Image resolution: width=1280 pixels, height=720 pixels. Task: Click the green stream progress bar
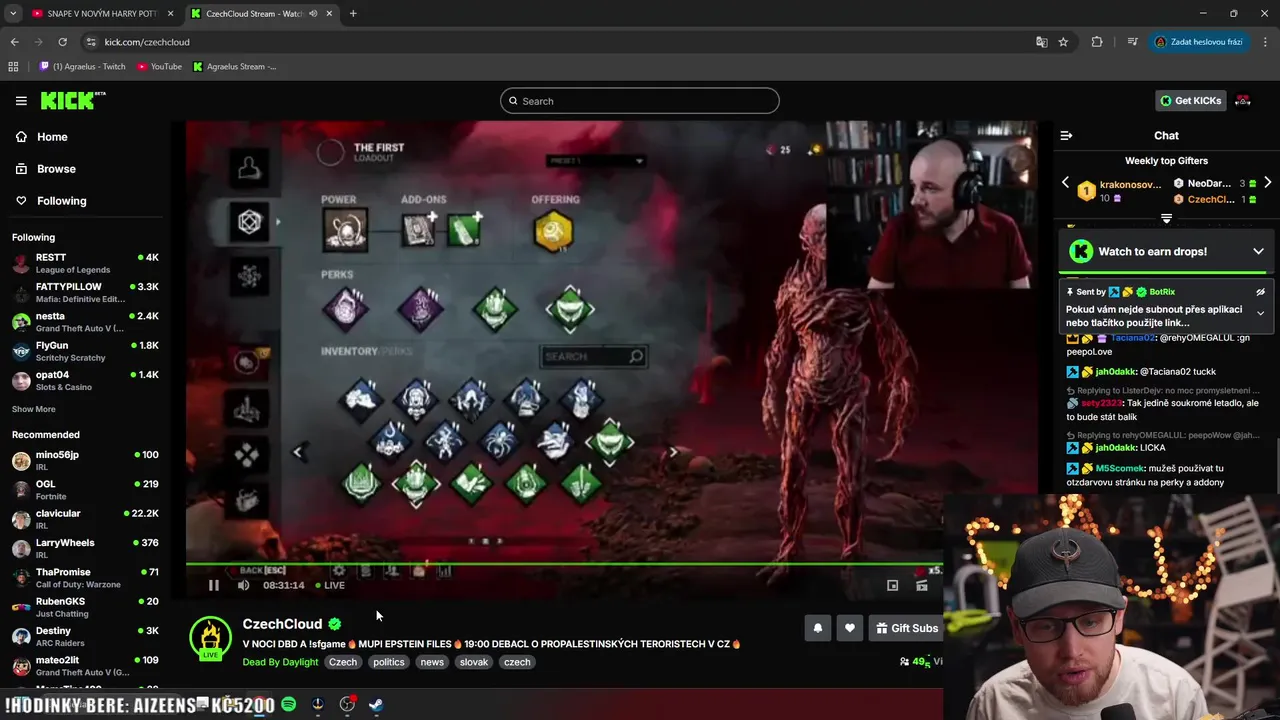tap(564, 565)
